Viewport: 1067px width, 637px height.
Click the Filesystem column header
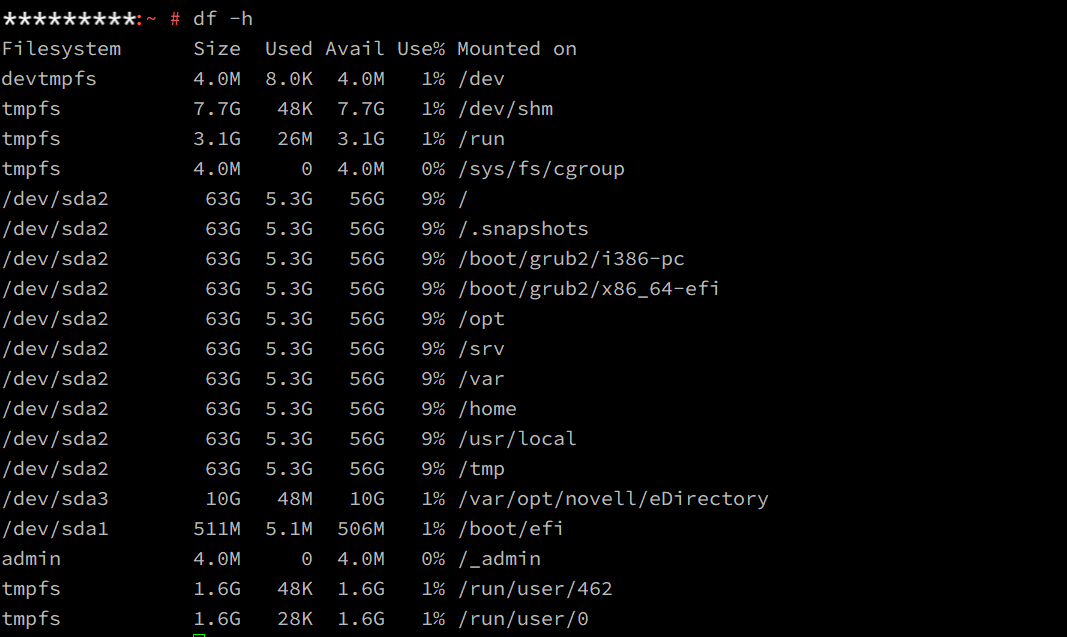point(61,49)
